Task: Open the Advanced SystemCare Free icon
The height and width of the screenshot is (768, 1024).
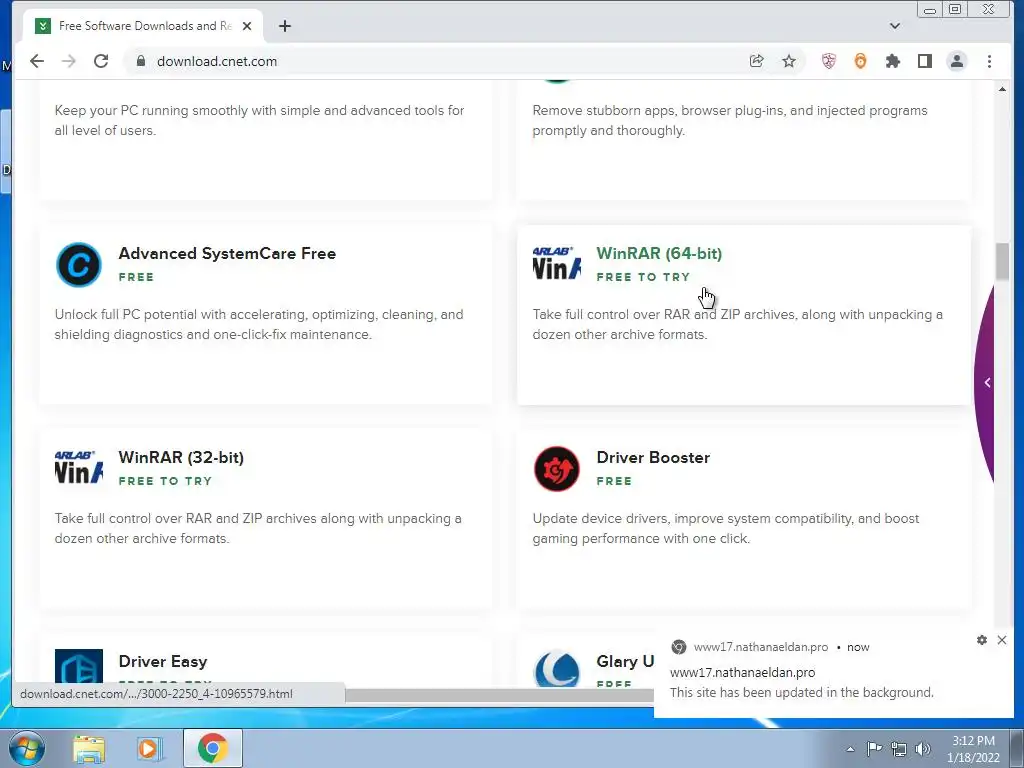Action: point(78,264)
